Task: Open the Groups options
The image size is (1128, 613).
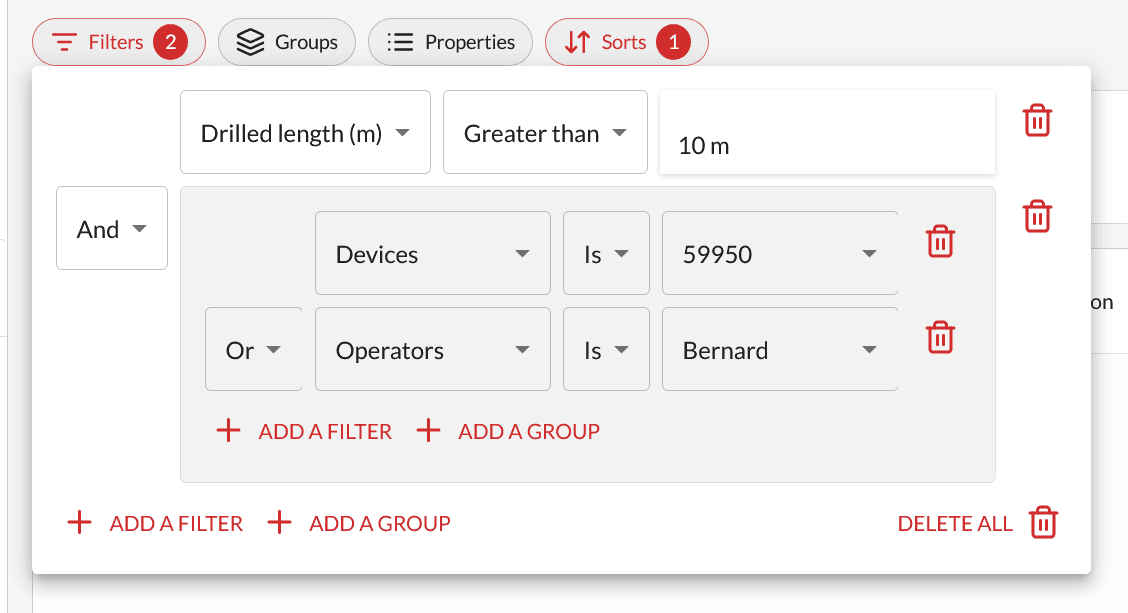Action: 286,43
